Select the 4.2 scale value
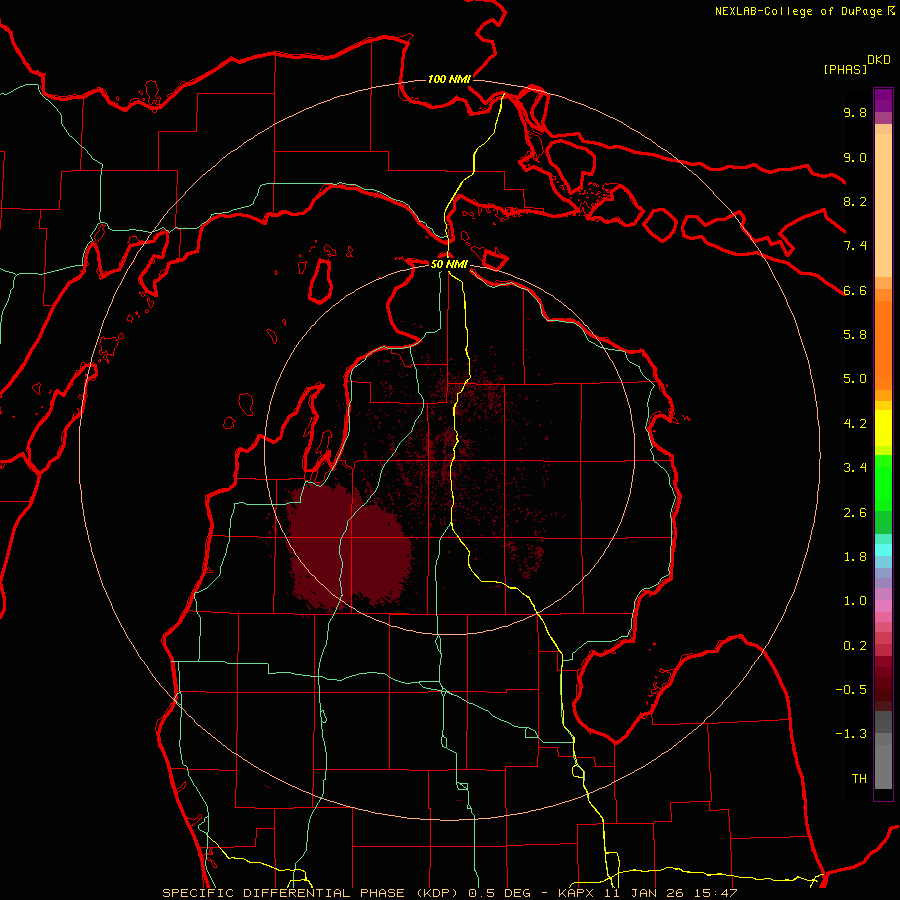The image size is (900, 900). pyautogui.click(x=855, y=424)
